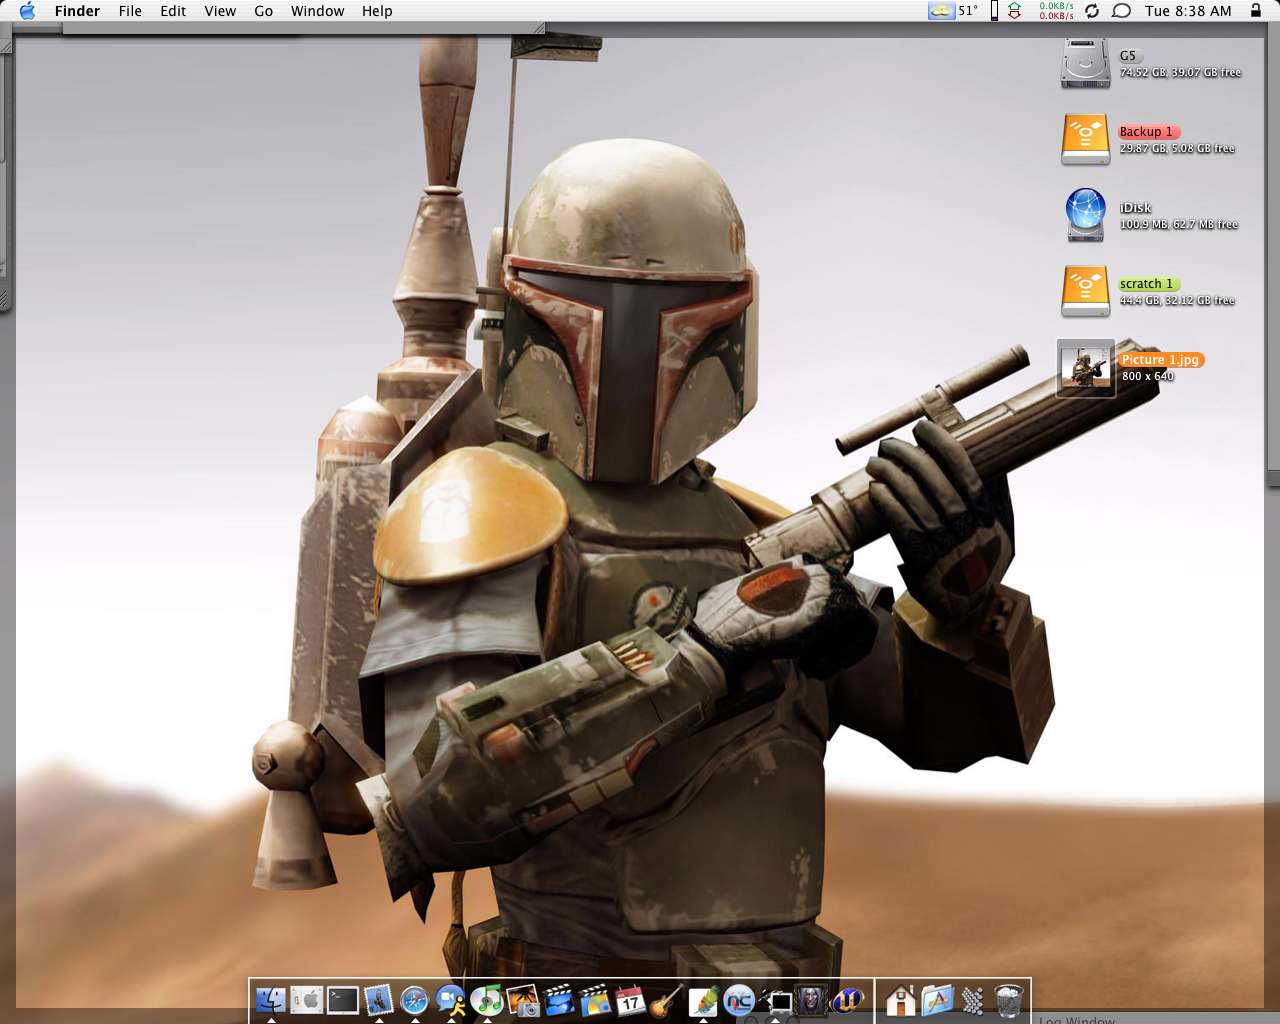Open the Go menu

[263, 11]
